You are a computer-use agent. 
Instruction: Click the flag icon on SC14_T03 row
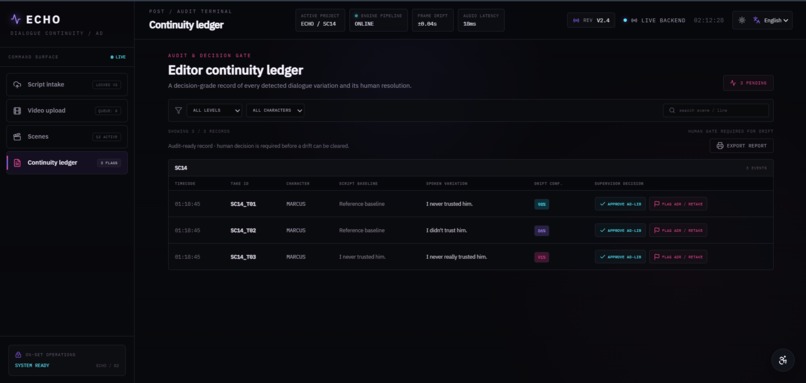(656, 257)
